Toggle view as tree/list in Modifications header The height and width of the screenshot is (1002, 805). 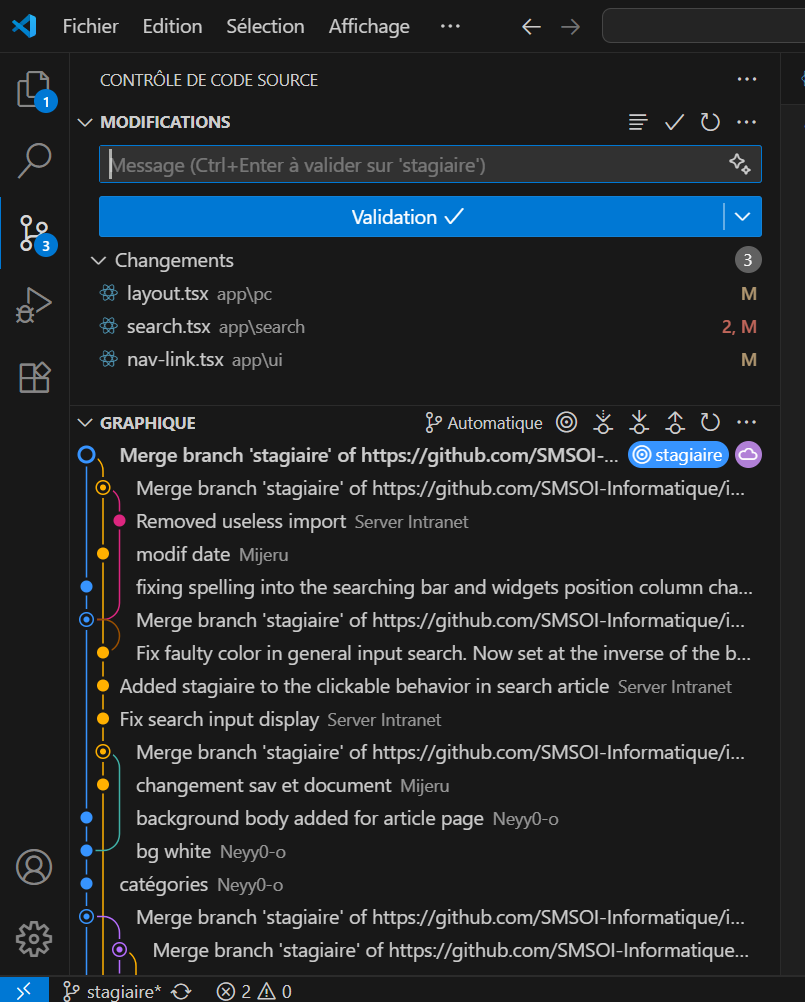(638, 122)
